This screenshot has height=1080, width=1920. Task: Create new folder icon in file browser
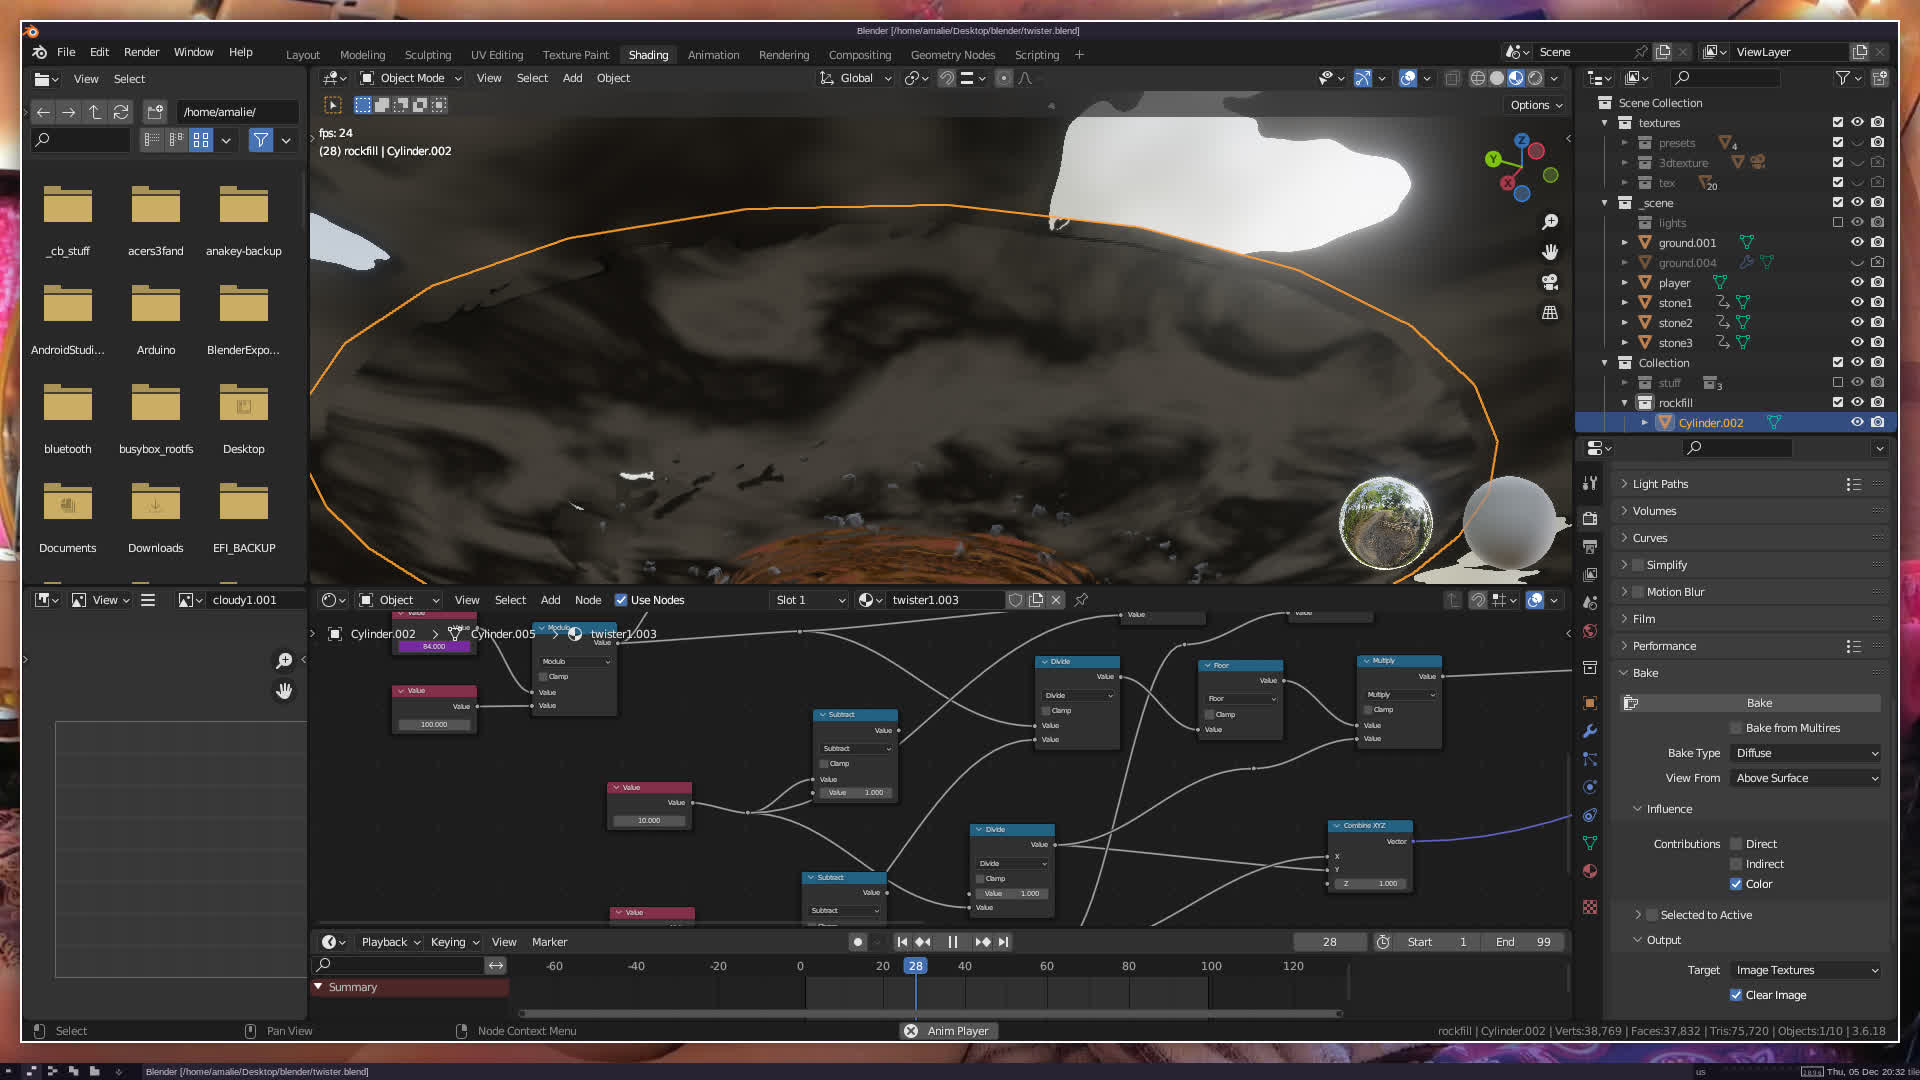click(155, 112)
